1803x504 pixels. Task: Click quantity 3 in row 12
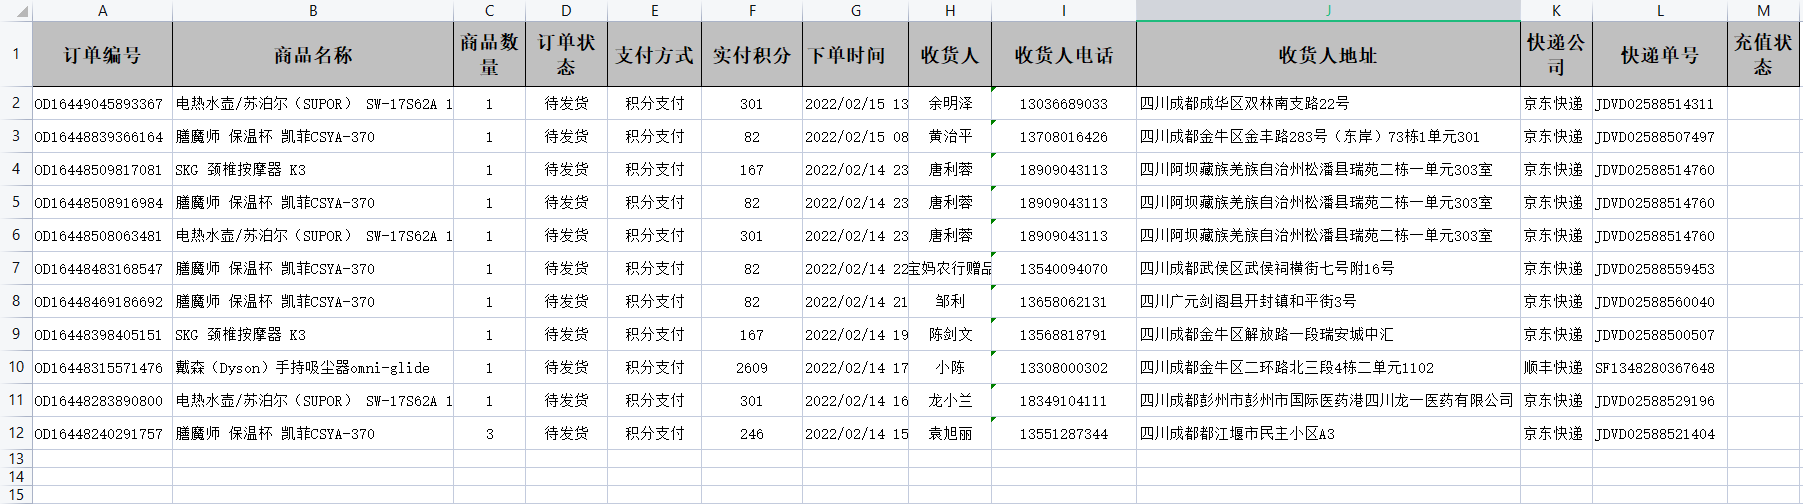(x=489, y=433)
